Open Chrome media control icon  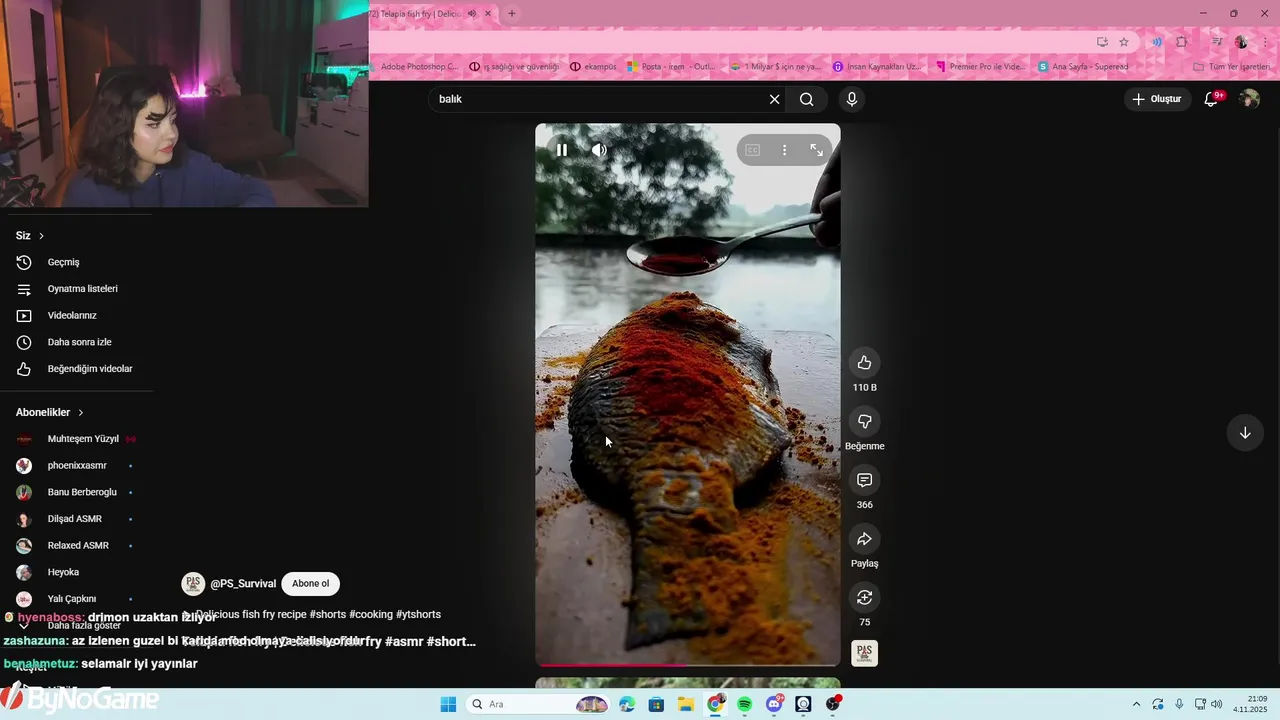1217,42
